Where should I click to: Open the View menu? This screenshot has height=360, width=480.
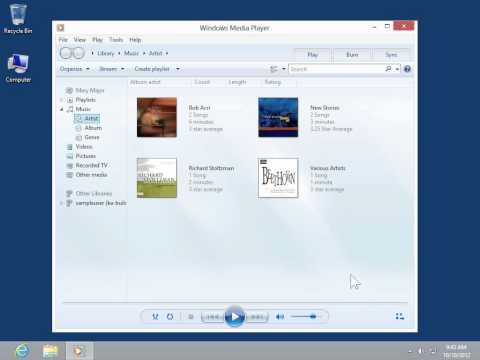[80, 40]
